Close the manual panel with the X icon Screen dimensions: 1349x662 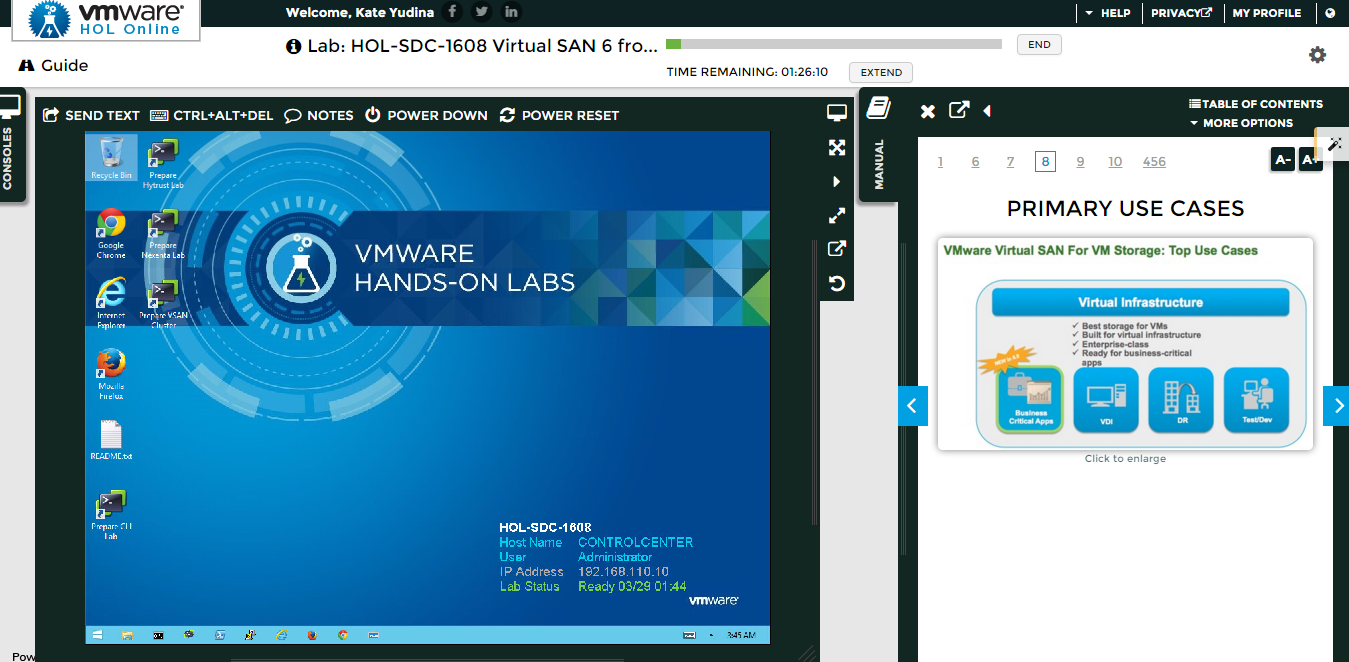click(928, 111)
